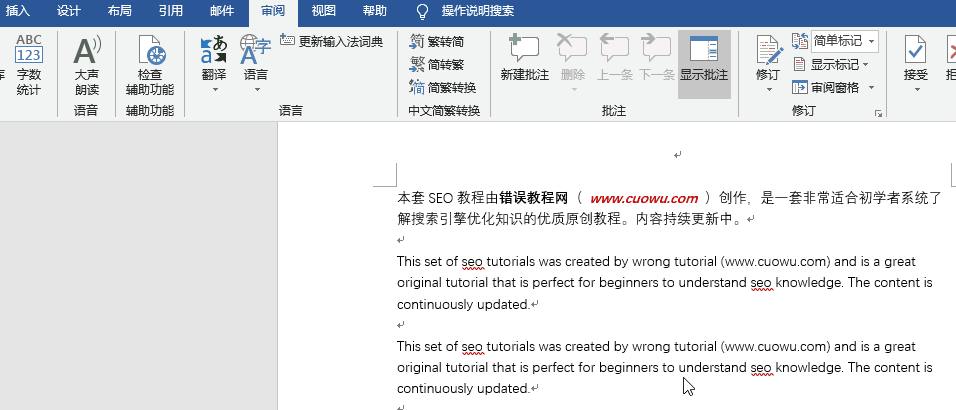Expand the Accept (接受) dropdown arrow
956x410 pixels.
(916, 90)
